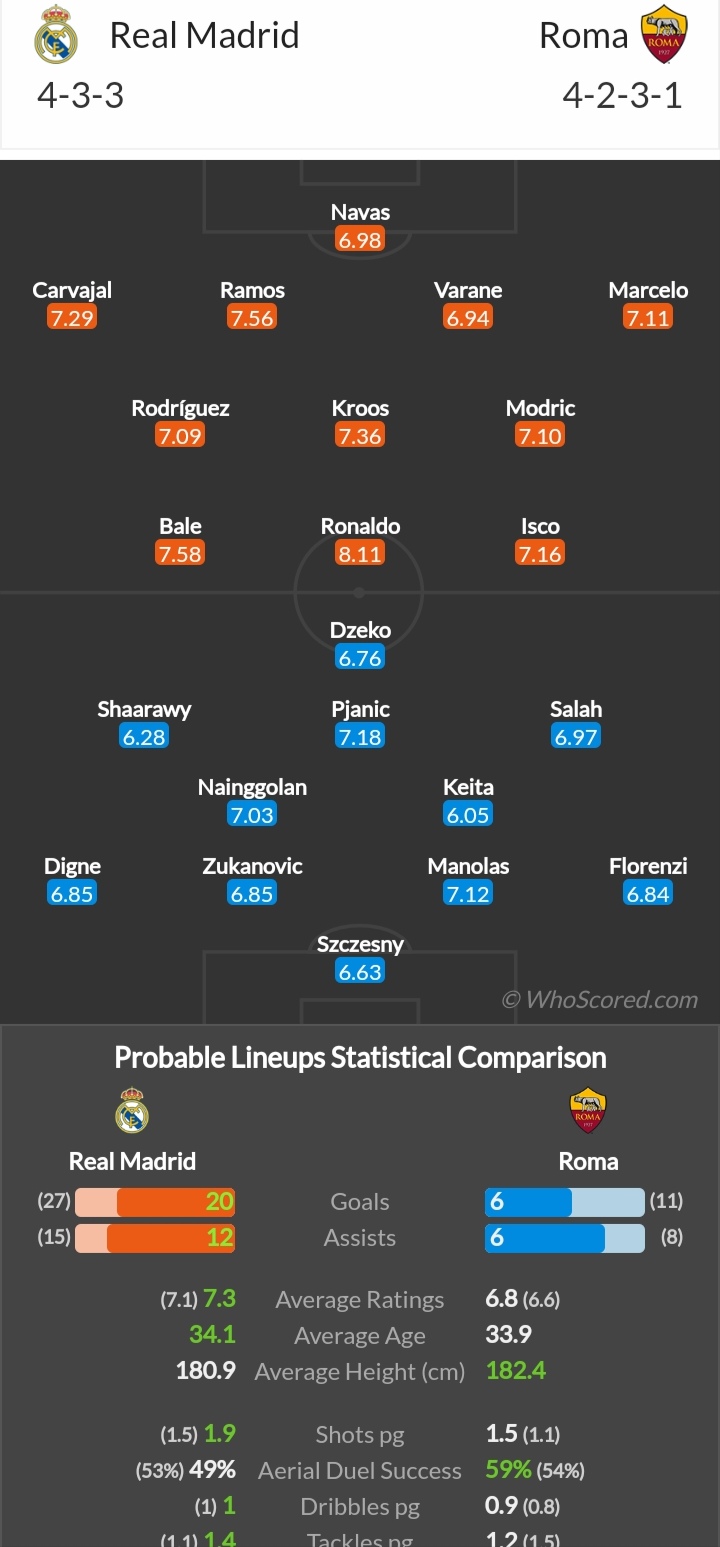Click Roma crest in statistical comparison
Screen dimensions: 720x1547
588,1110
